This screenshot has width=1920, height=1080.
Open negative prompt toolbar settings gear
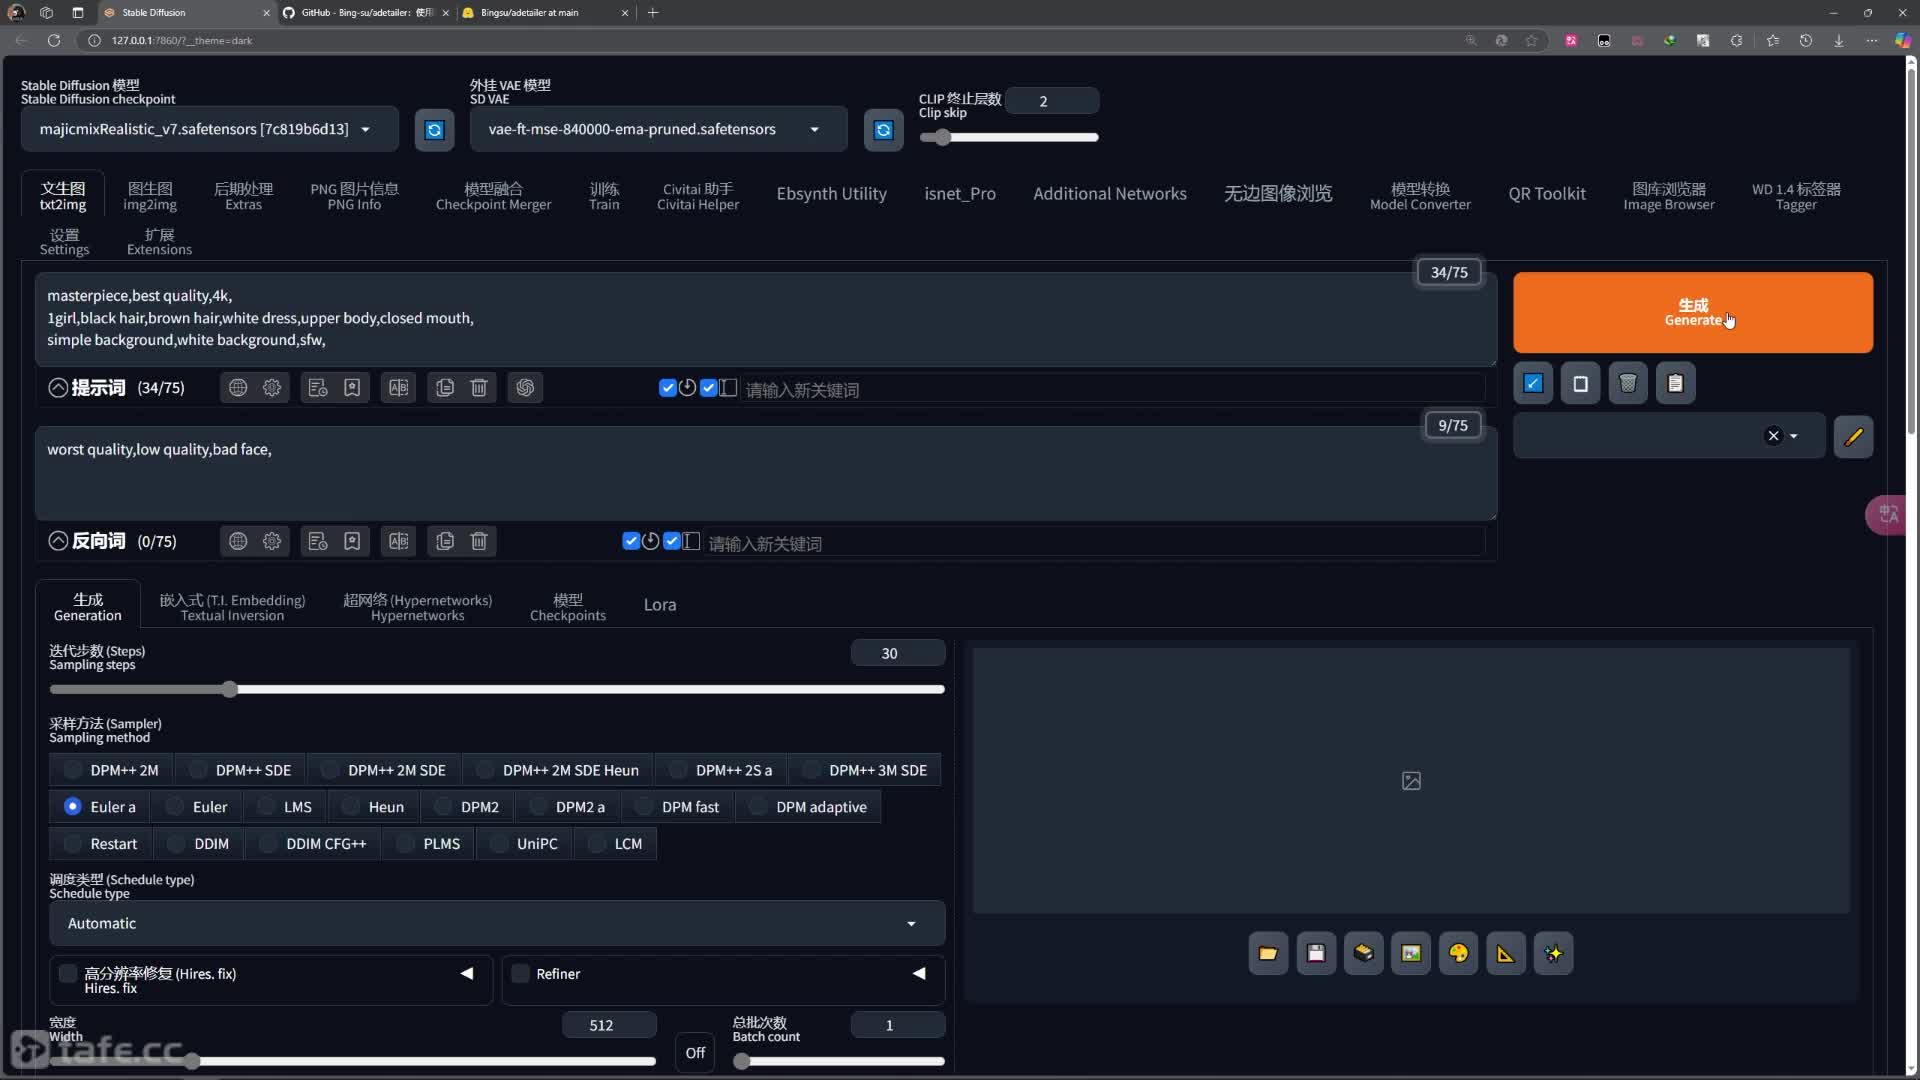click(272, 541)
